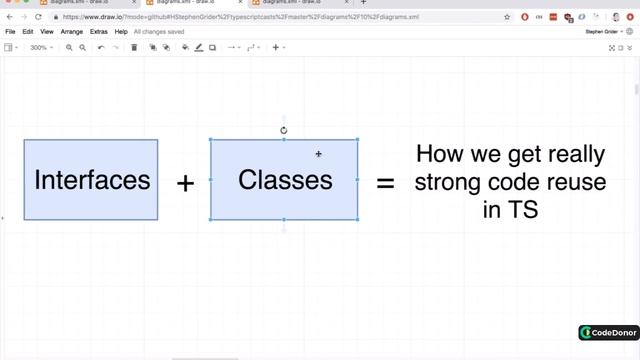
Task: Open the browser profile avatar
Action: (616, 17)
